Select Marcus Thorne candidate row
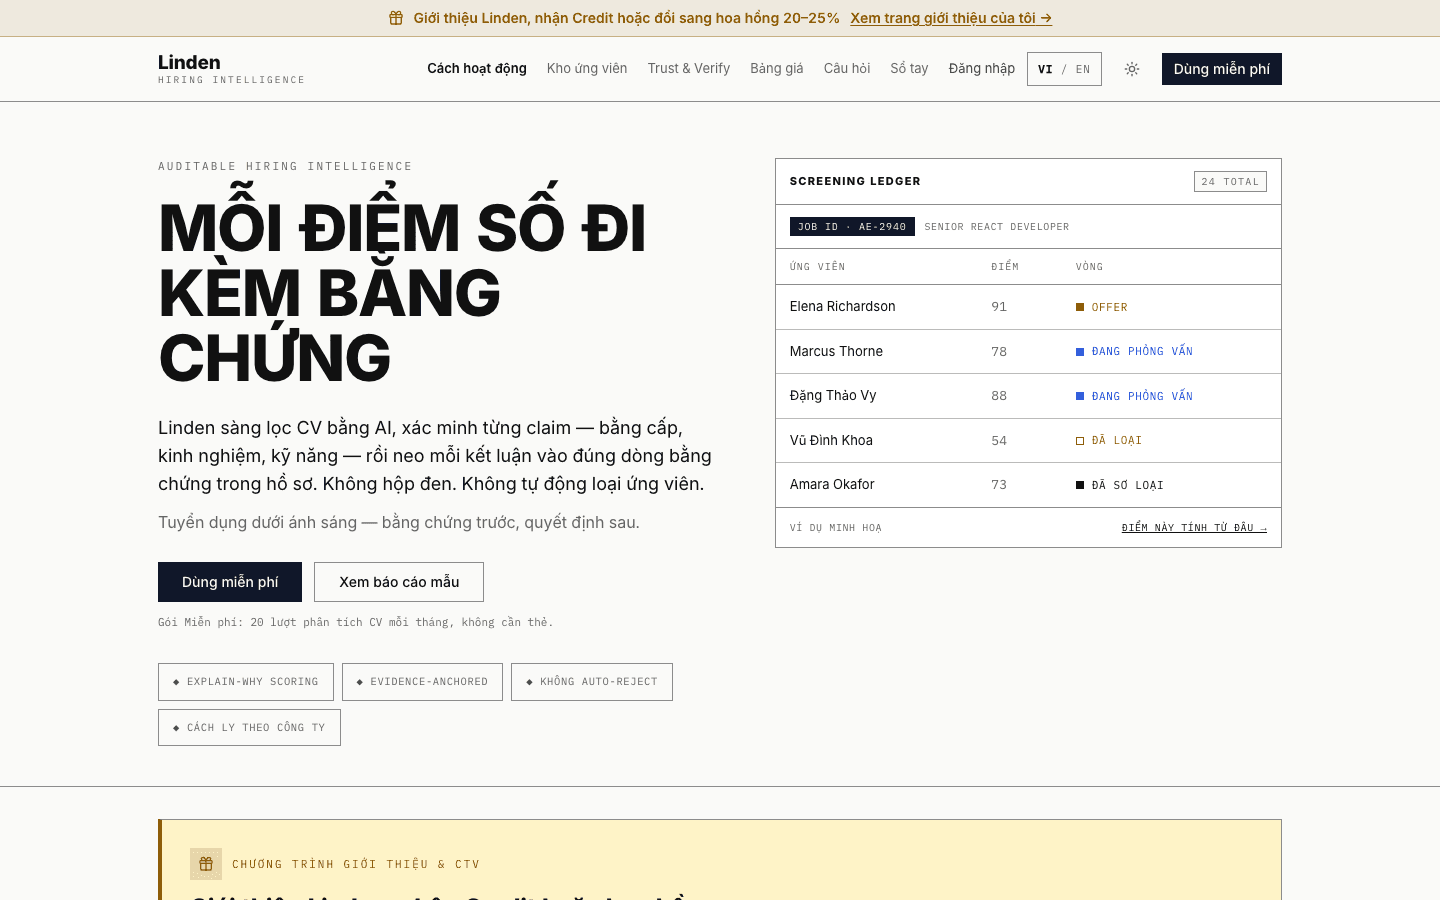This screenshot has width=1440, height=900. click(1028, 352)
